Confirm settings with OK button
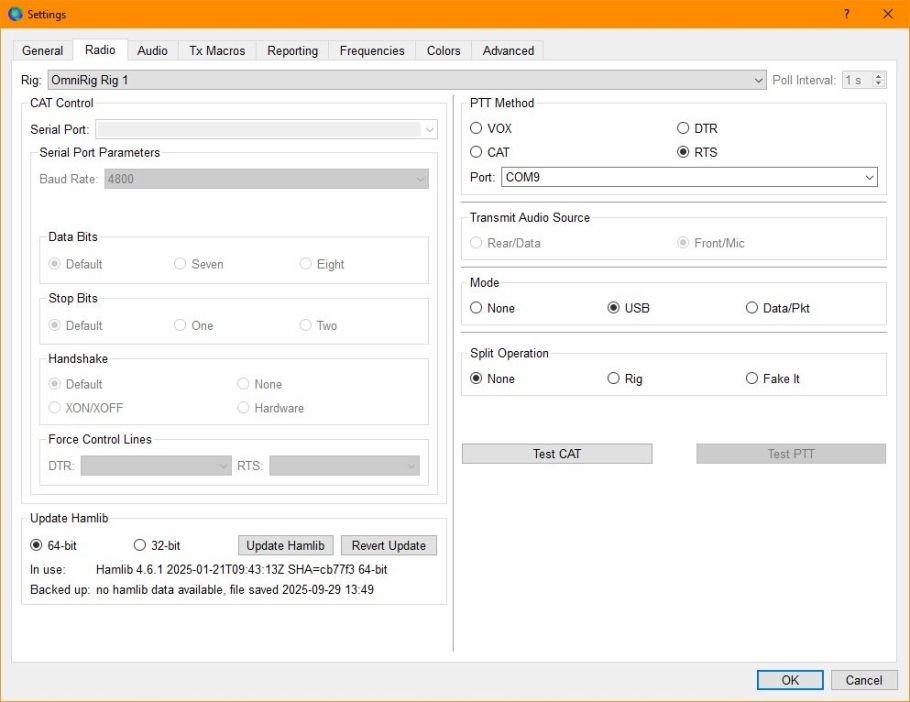Image resolution: width=910 pixels, height=702 pixels. click(789, 680)
